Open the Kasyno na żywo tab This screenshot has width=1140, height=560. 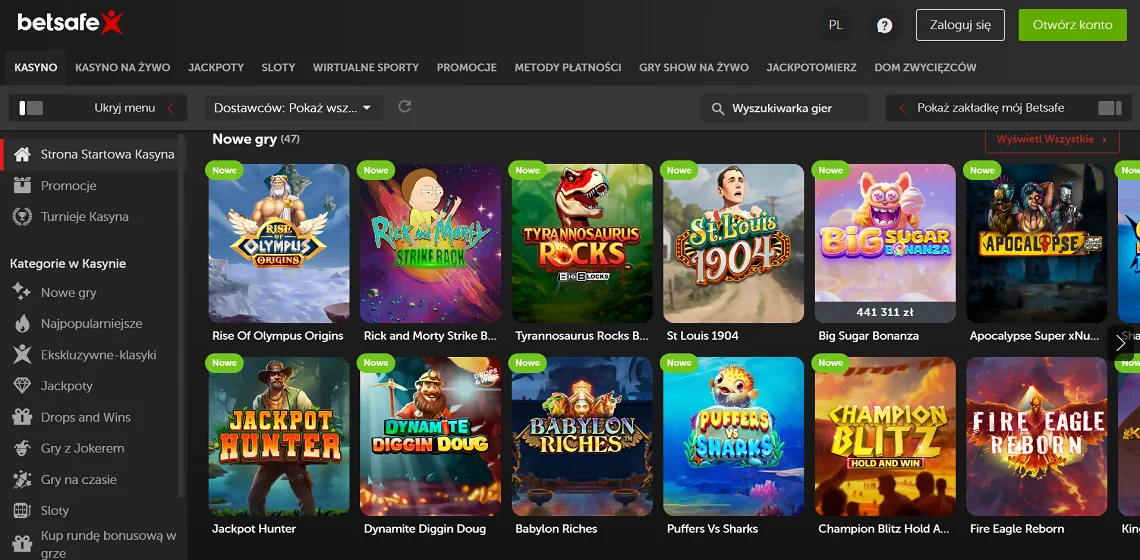tap(123, 67)
